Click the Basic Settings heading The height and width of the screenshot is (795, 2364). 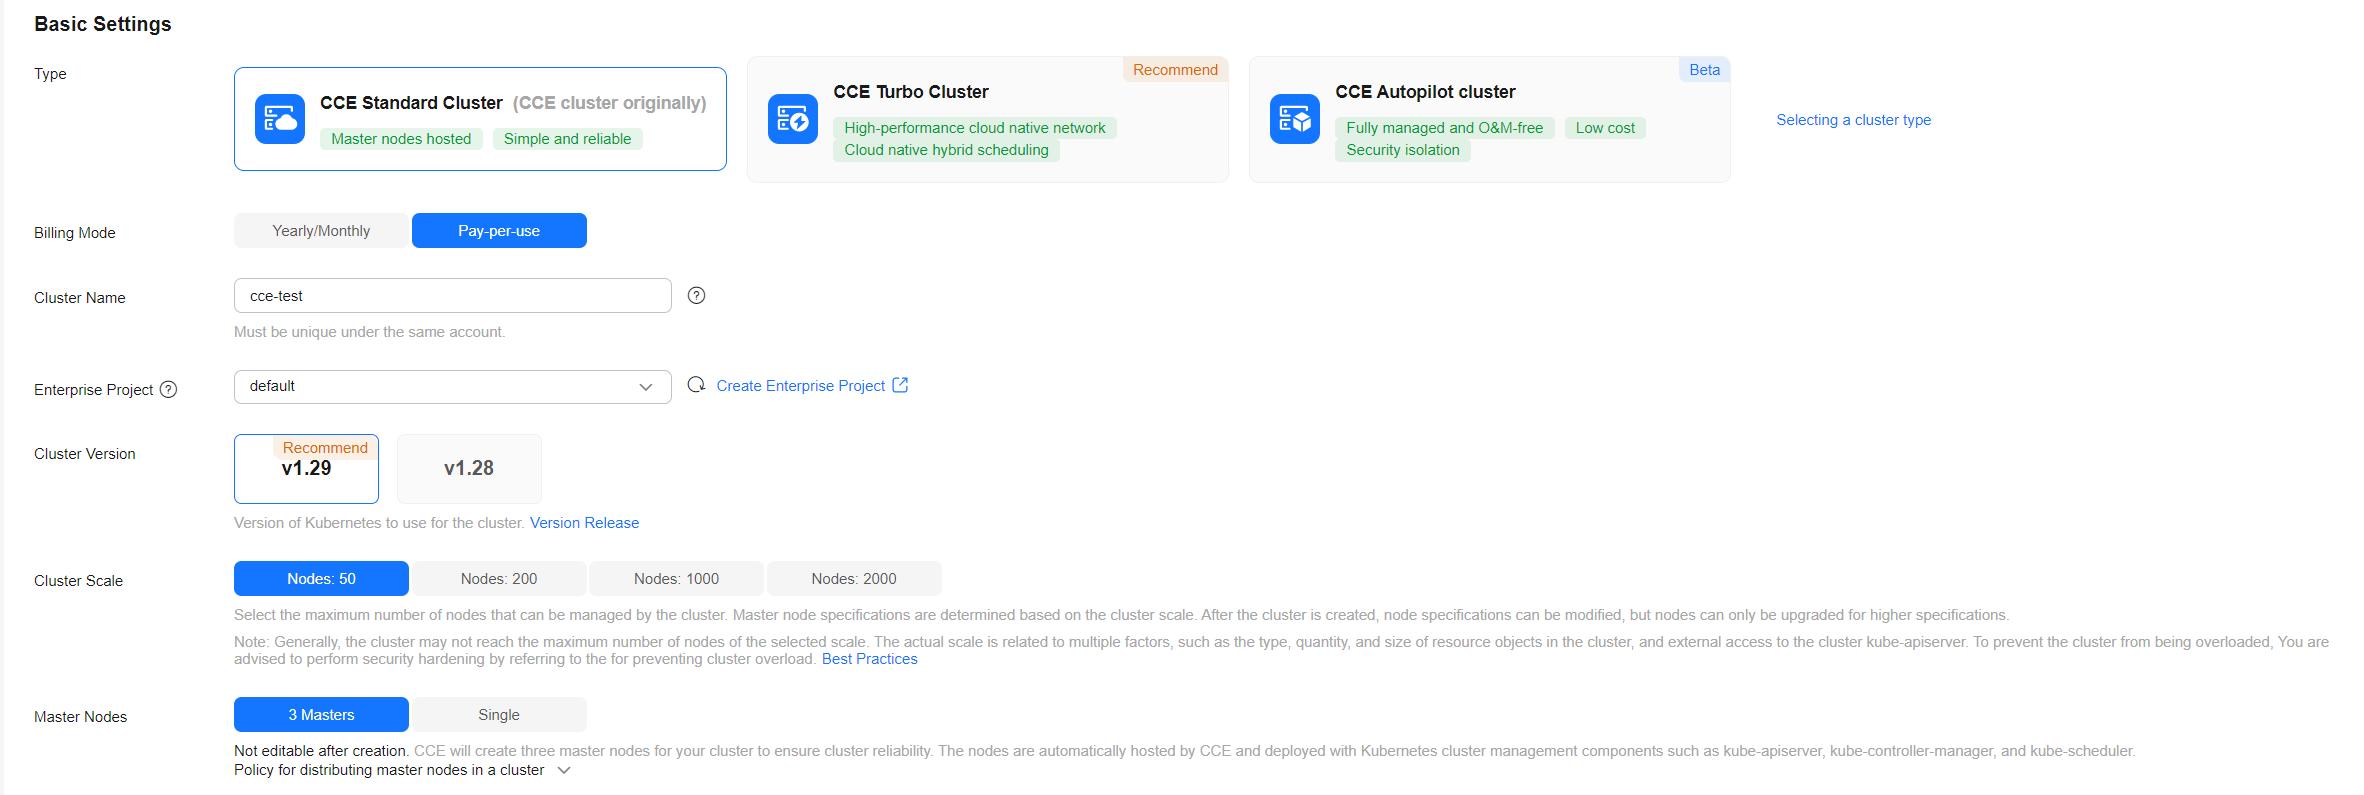click(x=103, y=24)
